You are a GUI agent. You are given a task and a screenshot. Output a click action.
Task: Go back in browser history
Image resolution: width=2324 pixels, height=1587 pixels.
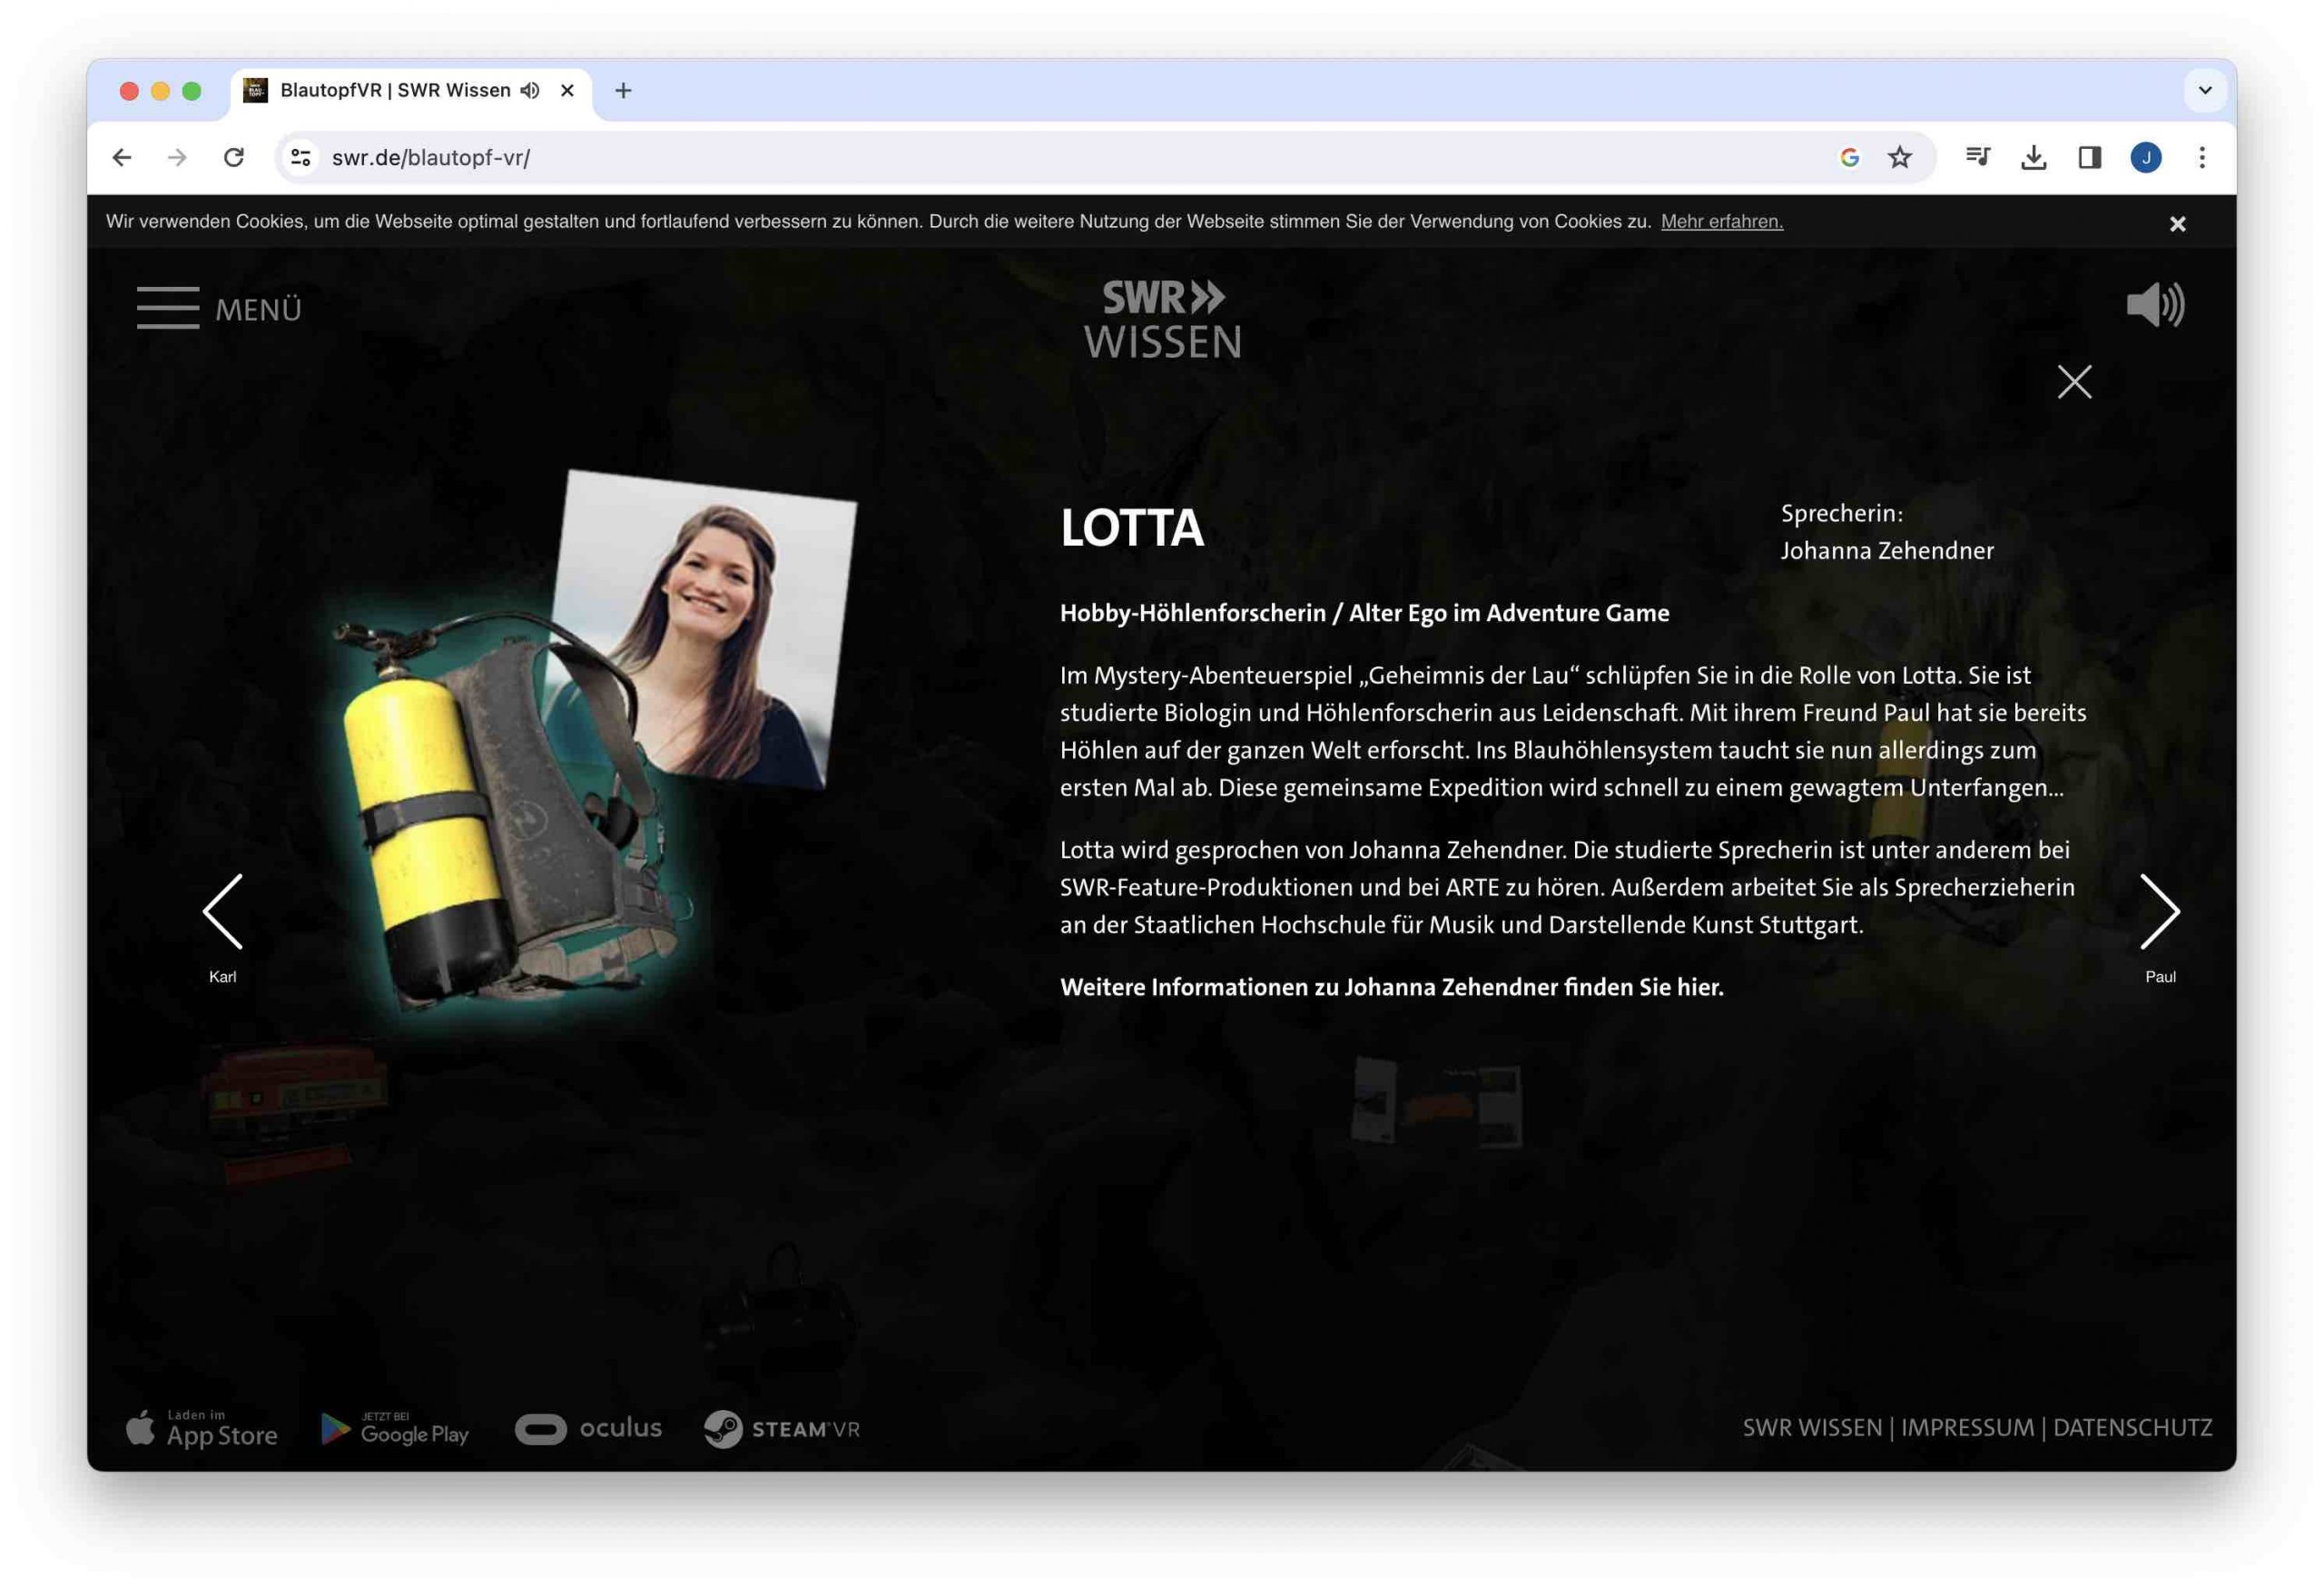[122, 157]
